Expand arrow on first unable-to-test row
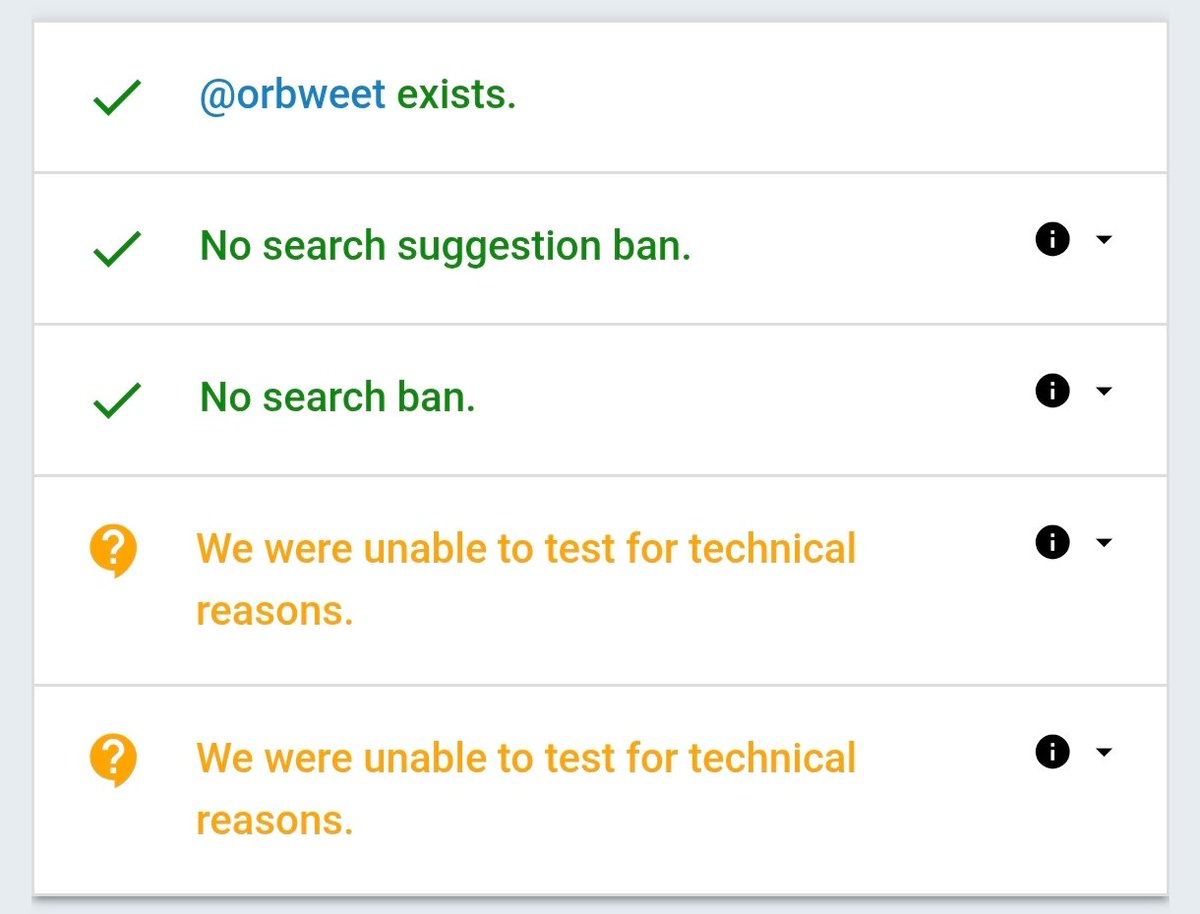This screenshot has height=914, width=1200. [x=1104, y=542]
